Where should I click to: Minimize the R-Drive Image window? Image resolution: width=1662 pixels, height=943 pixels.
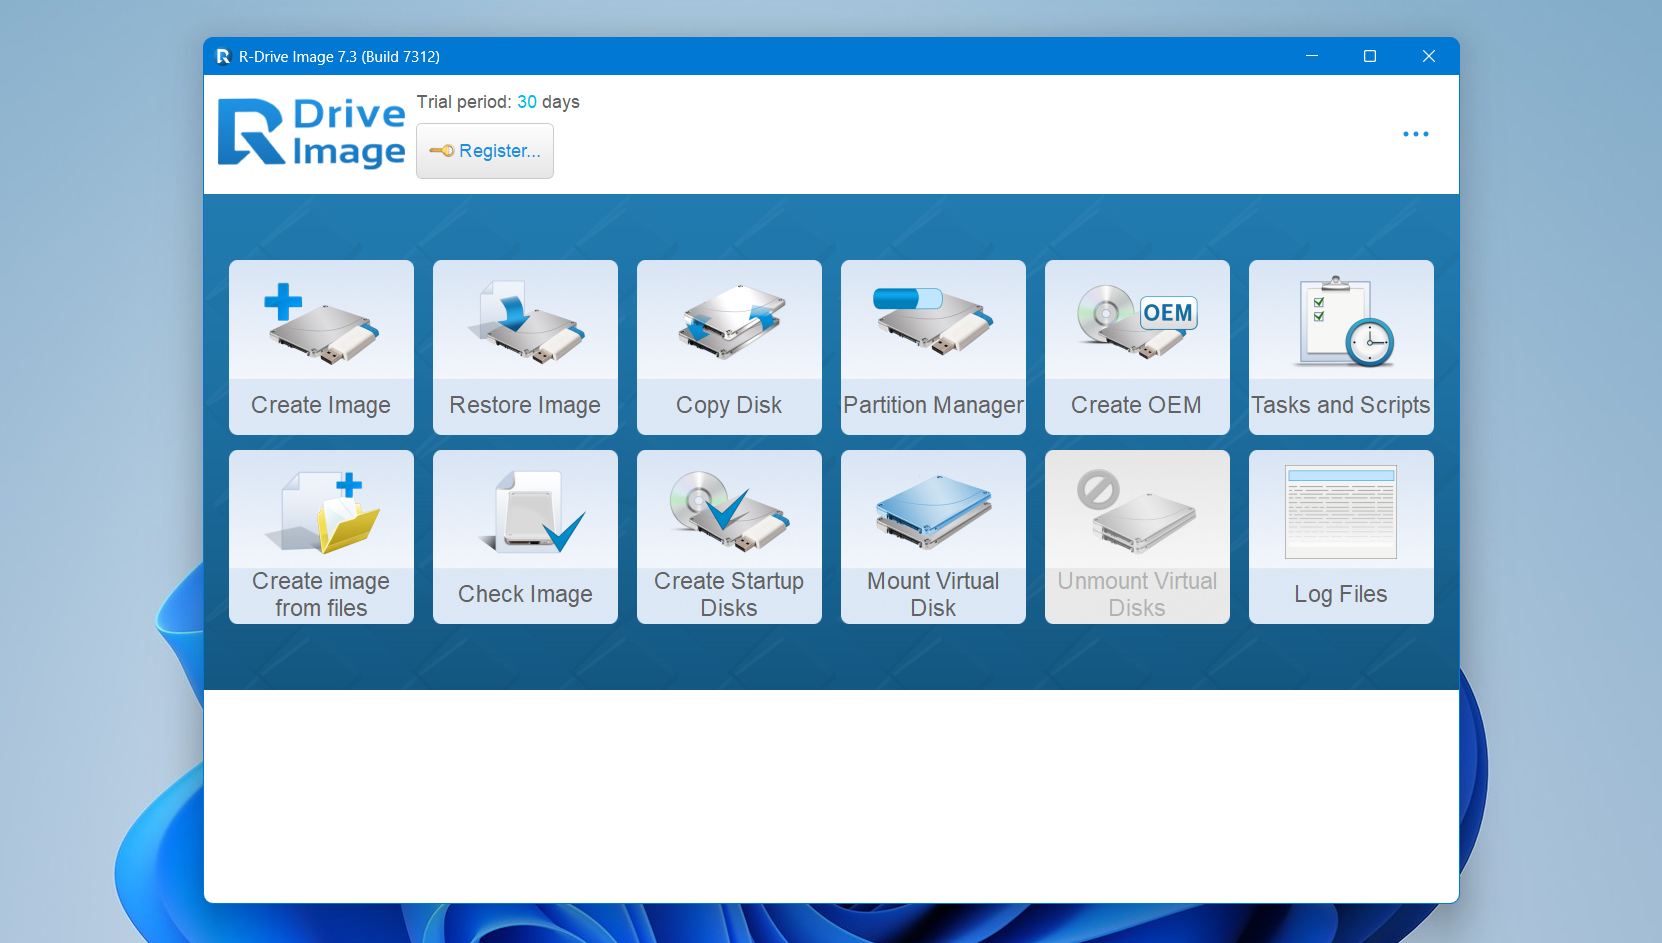pos(1310,57)
